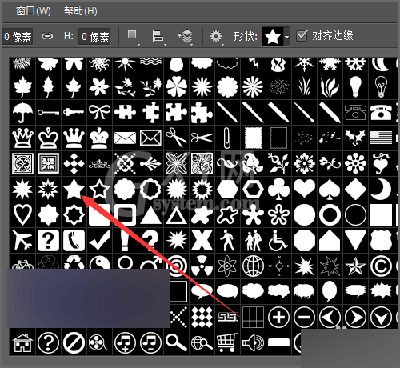400x368 pixels.
Task: Choose the checkerboard diamond pattern shape
Action: click(202, 317)
